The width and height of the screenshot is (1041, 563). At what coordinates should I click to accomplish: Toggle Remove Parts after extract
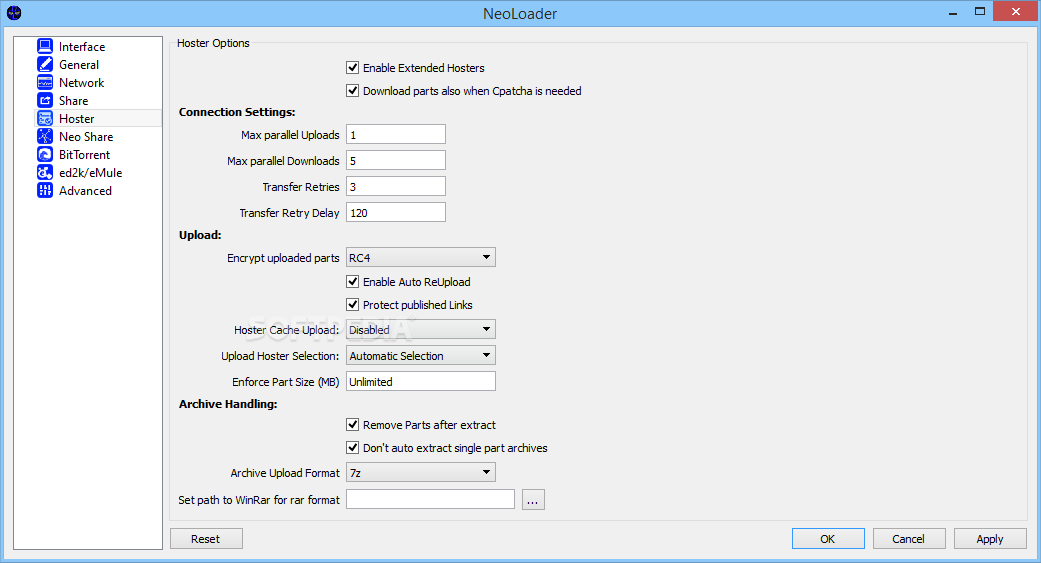pyautogui.click(x=353, y=424)
